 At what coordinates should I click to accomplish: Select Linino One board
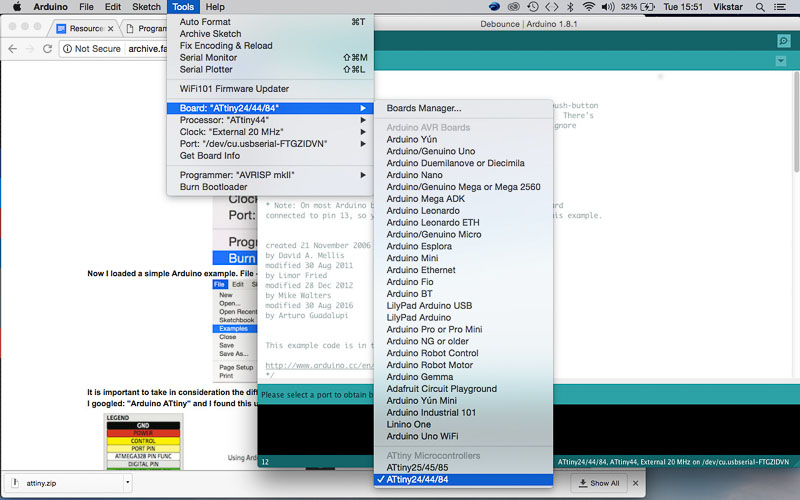pyautogui.click(x=463, y=424)
